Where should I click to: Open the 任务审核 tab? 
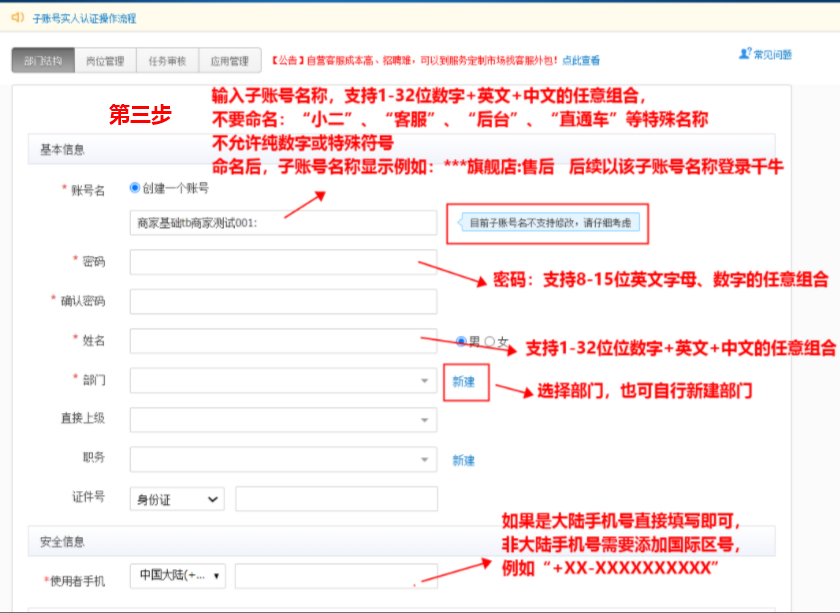click(167, 61)
